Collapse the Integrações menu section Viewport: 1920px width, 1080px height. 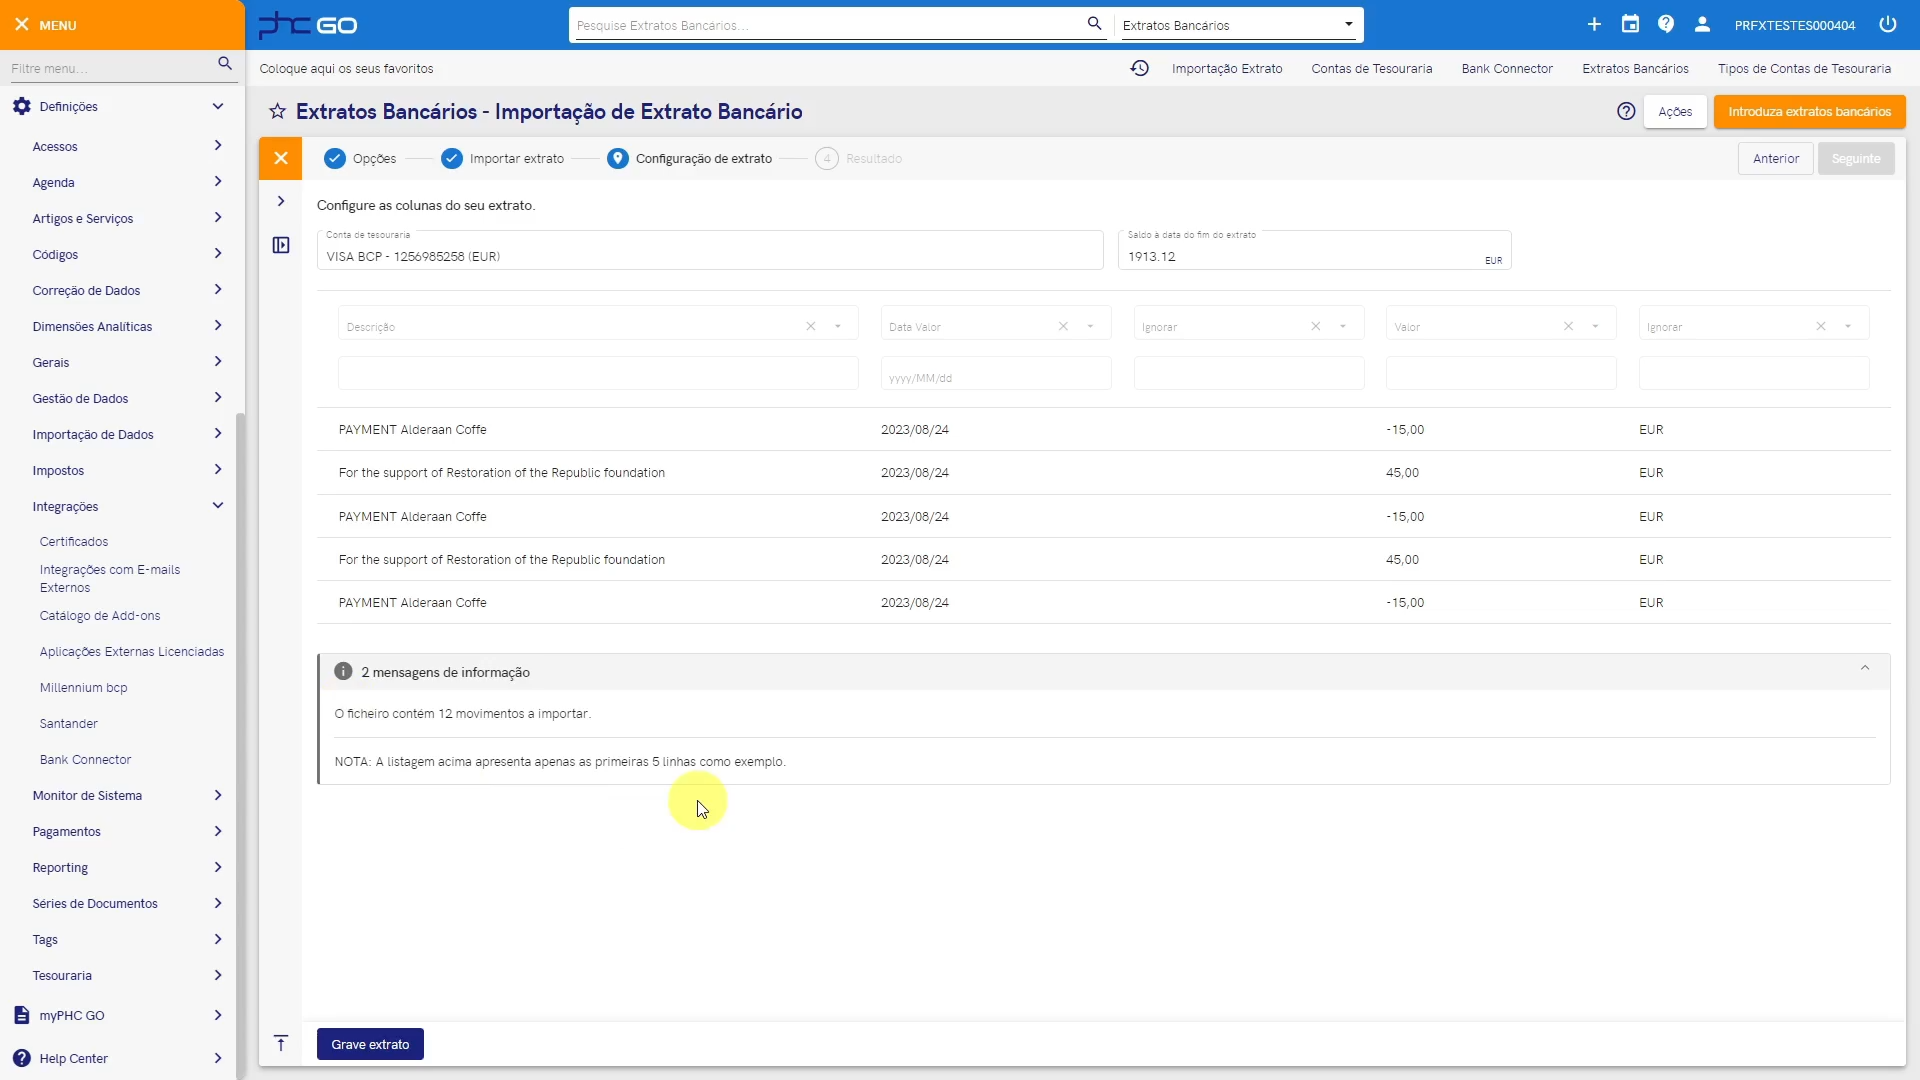pyautogui.click(x=217, y=506)
